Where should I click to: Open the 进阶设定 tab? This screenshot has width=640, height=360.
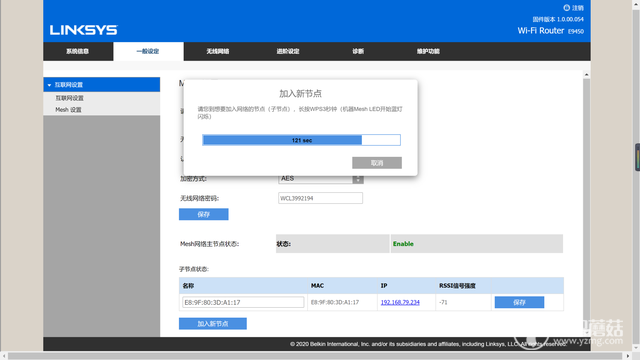(288, 51)
